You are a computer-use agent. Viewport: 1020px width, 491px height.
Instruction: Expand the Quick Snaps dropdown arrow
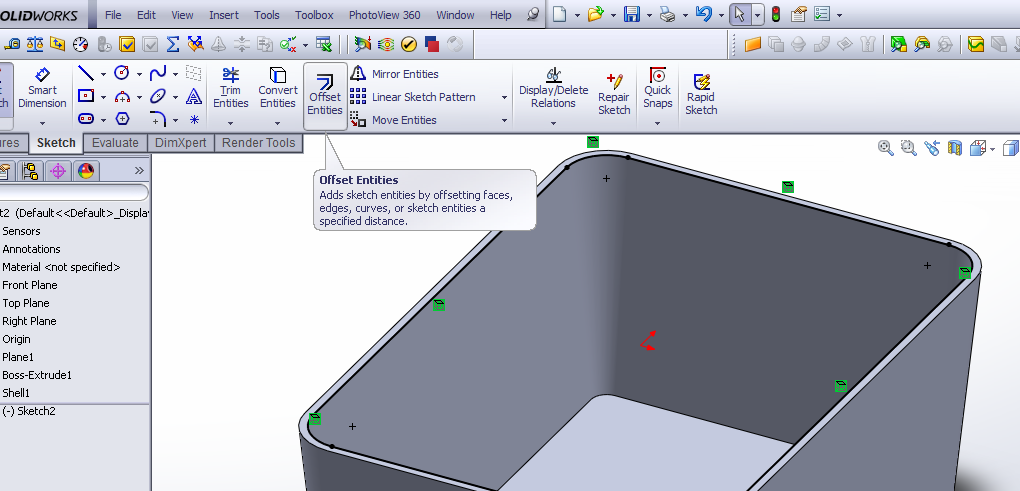coord(658,122)
